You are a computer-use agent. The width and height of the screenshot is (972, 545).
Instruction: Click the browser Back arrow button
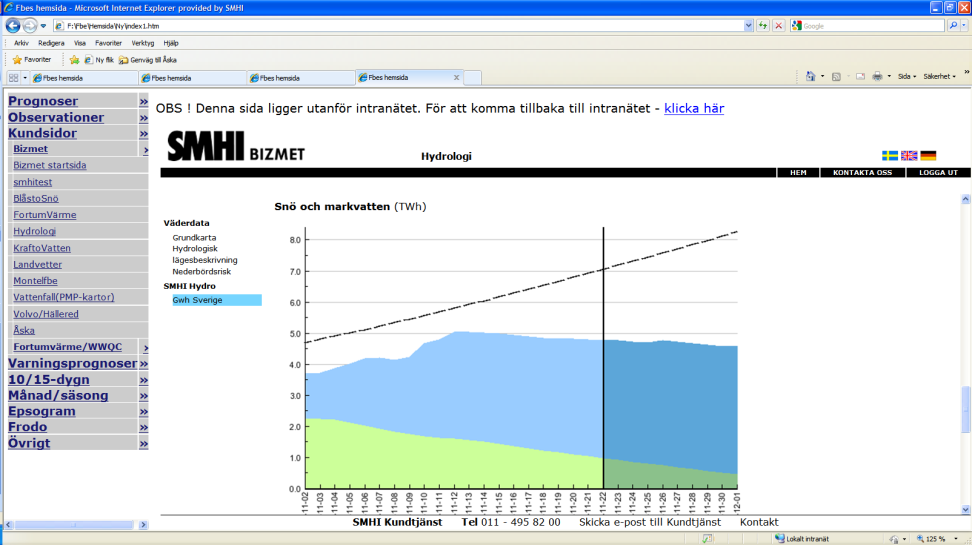[x=12, y=25]
